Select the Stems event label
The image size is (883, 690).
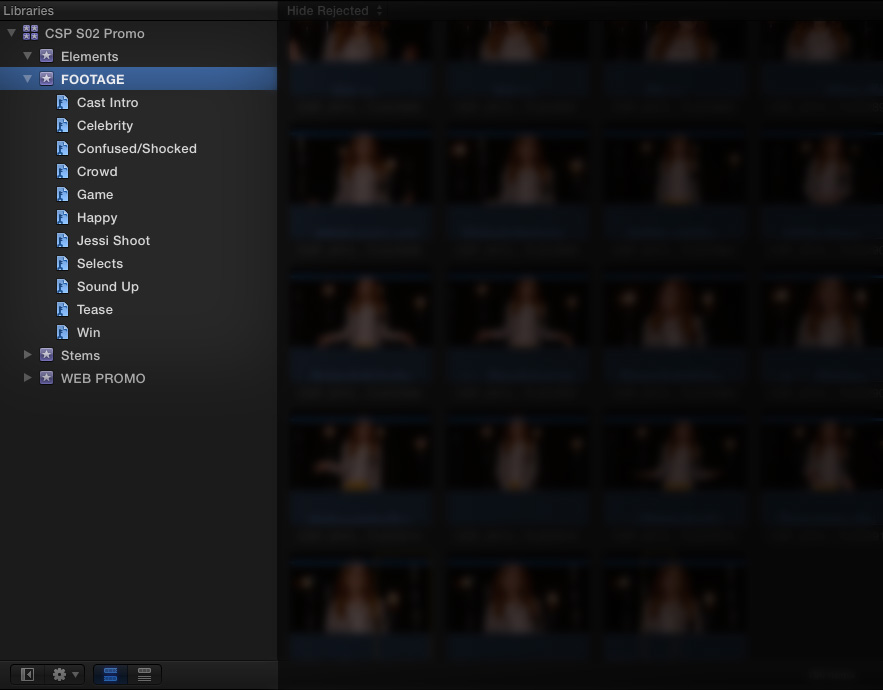click(80, 355)
